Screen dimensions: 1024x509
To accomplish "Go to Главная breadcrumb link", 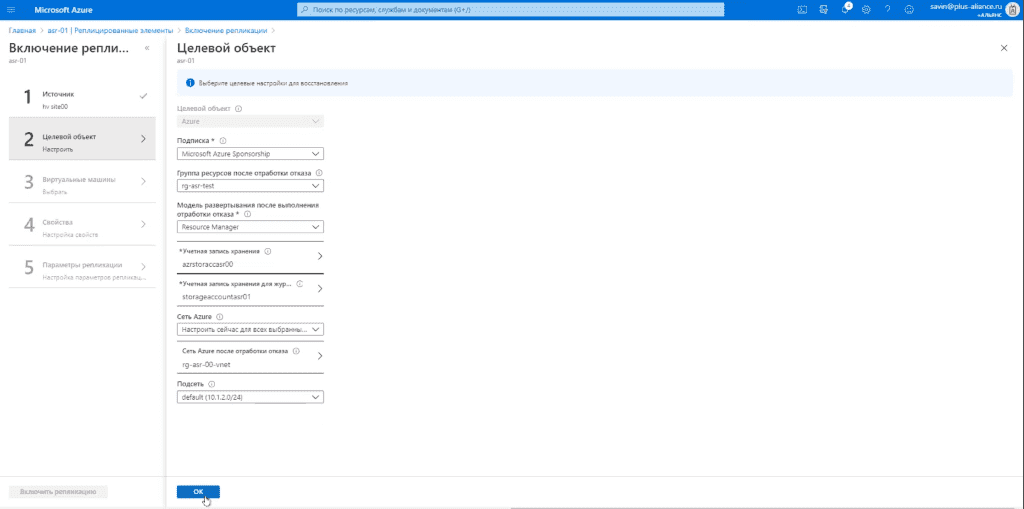I will [22, 31].
